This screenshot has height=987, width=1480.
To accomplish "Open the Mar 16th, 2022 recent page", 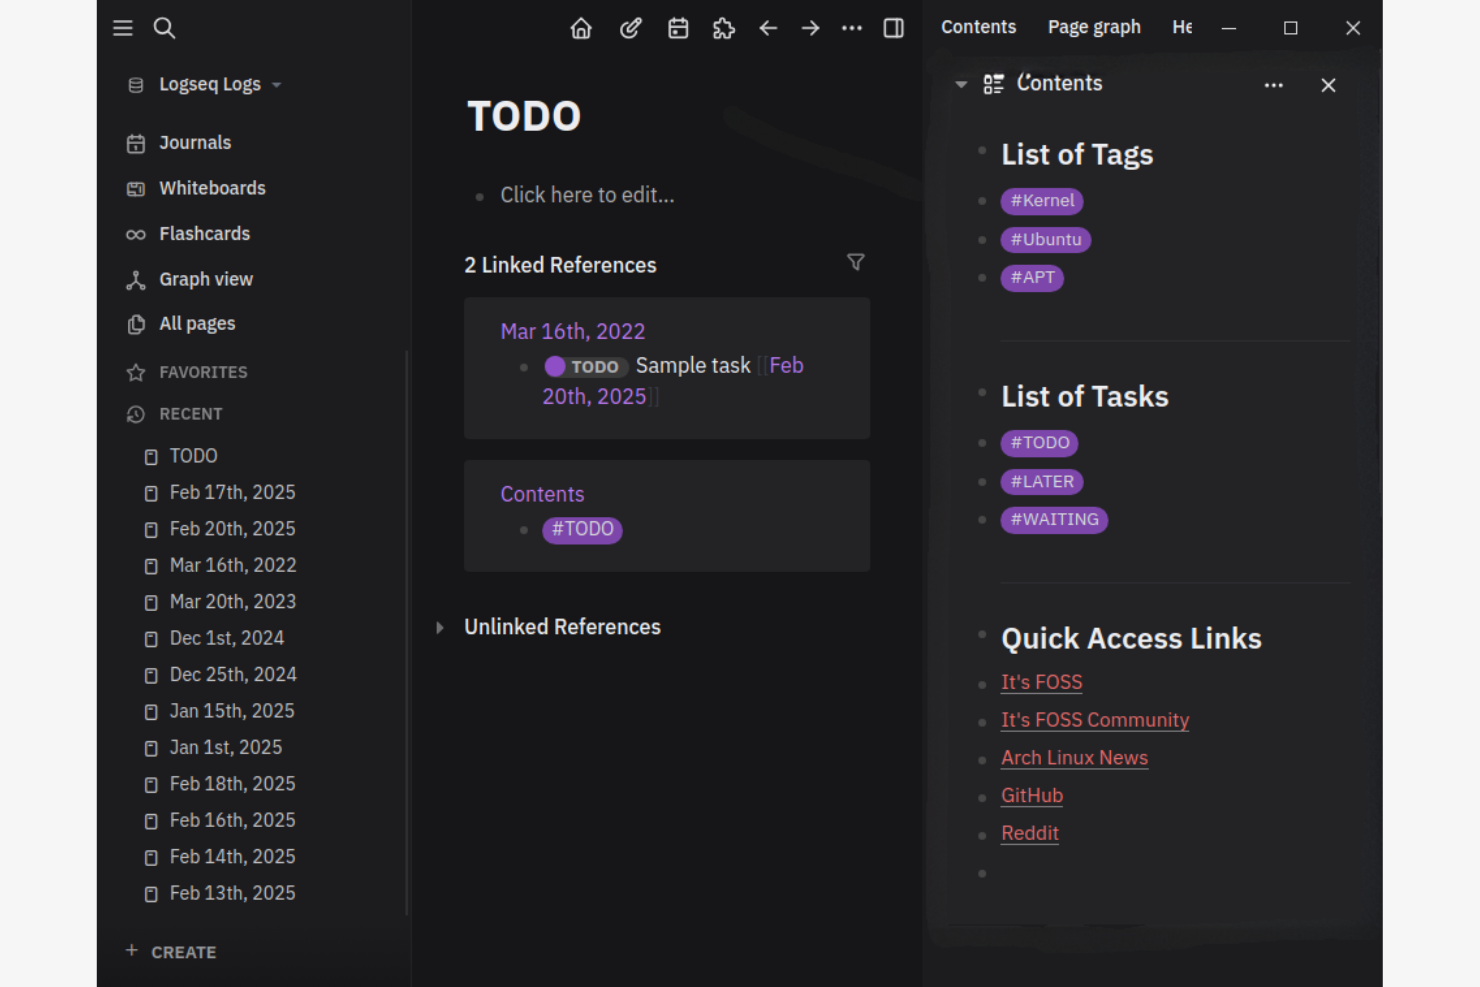I will [232, 565].
